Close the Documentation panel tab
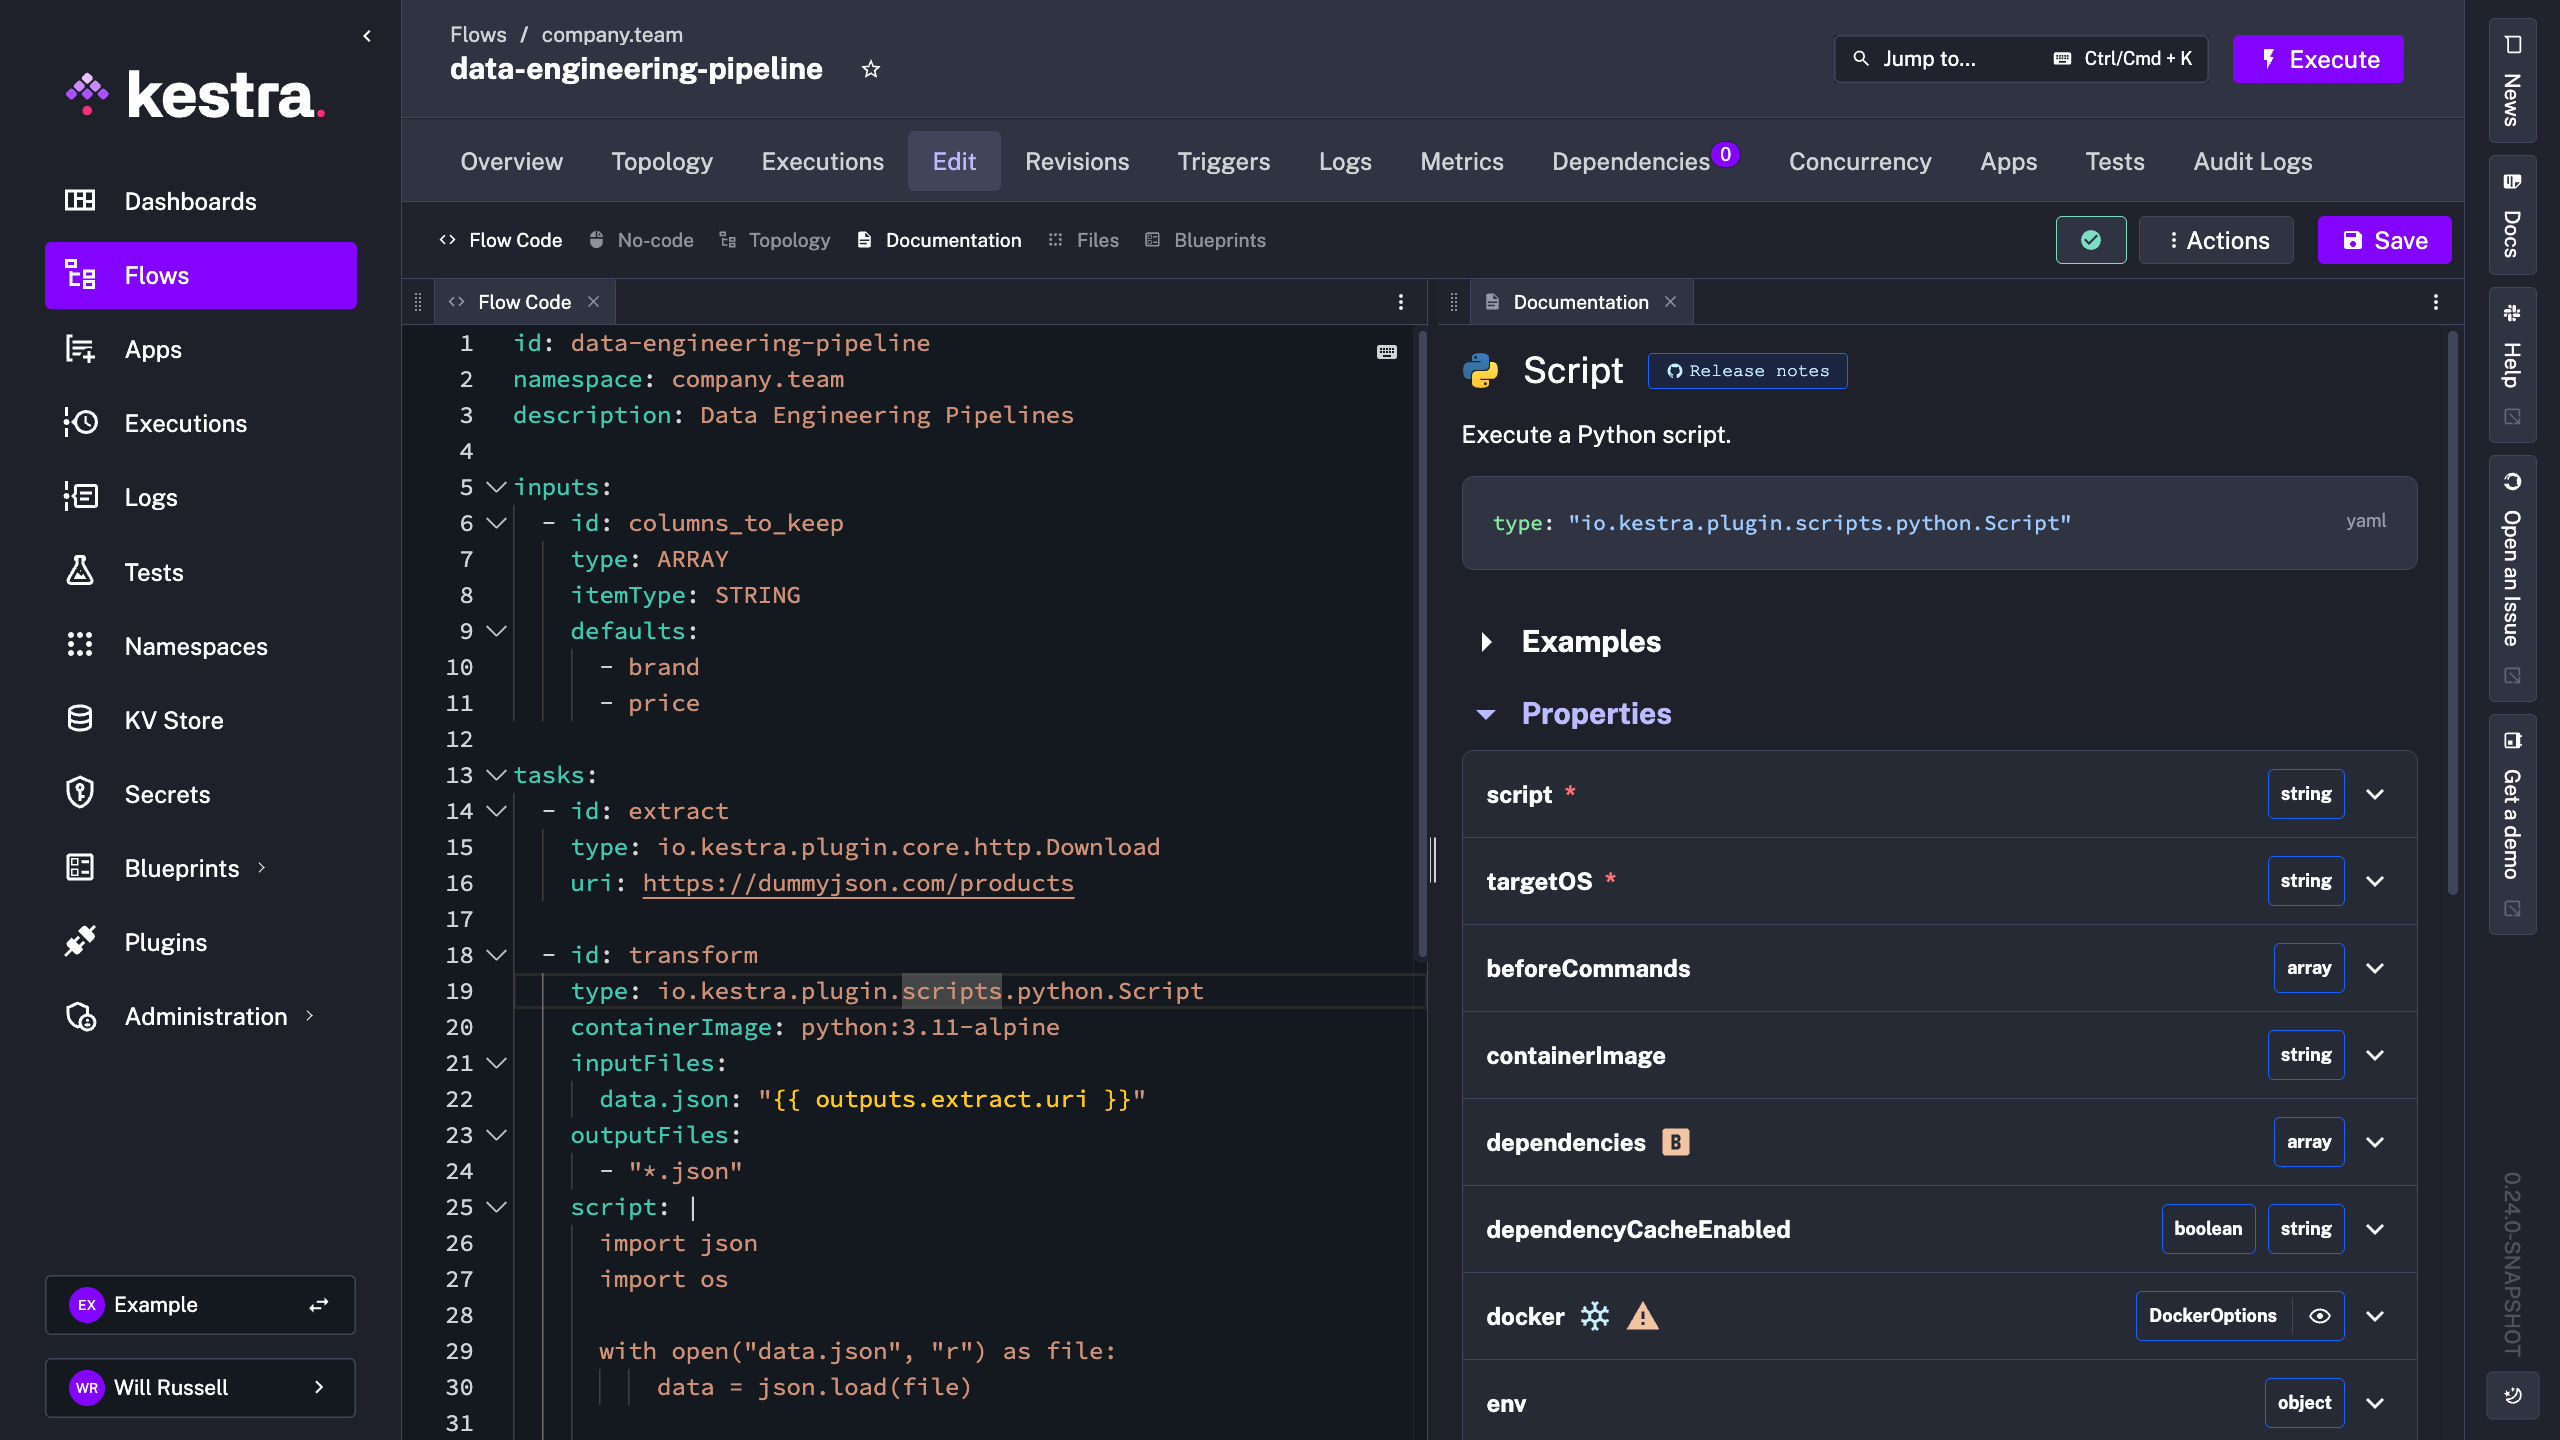The height and width of the screenshot is (1440, 2560). (x=1670, y=302)
